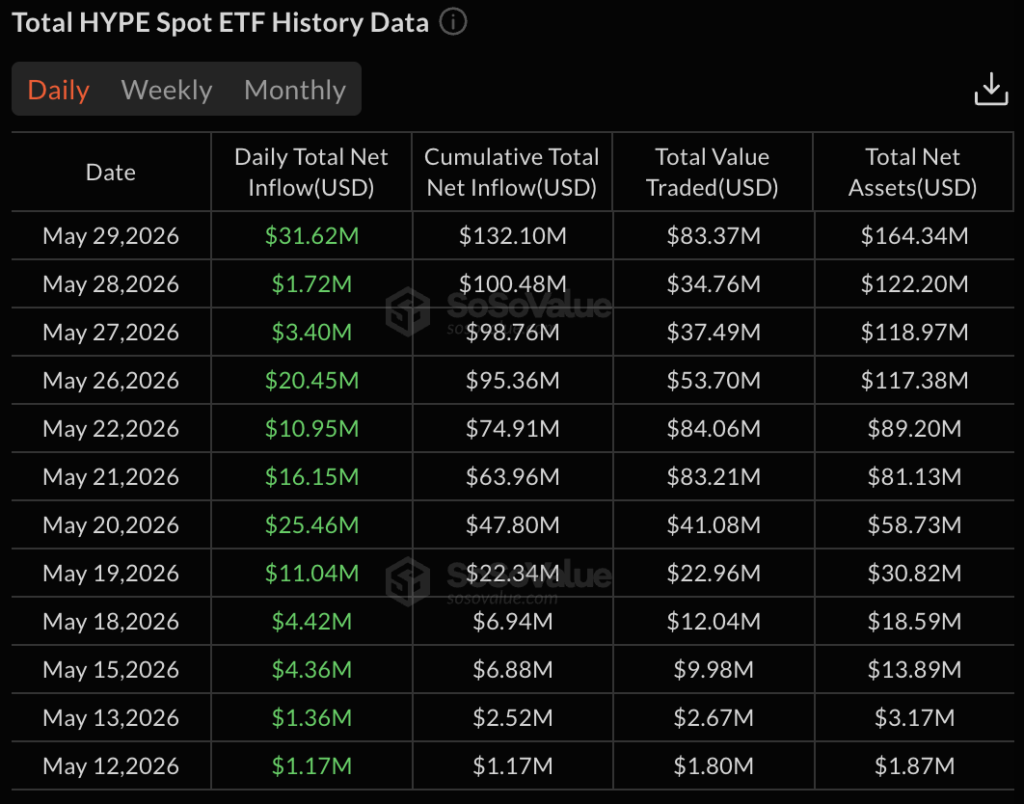Image resolution: width=1024 pixels, height=804 pixels.
Task: Select the May 18,2026 date cell
Action: tap(110, 622)
